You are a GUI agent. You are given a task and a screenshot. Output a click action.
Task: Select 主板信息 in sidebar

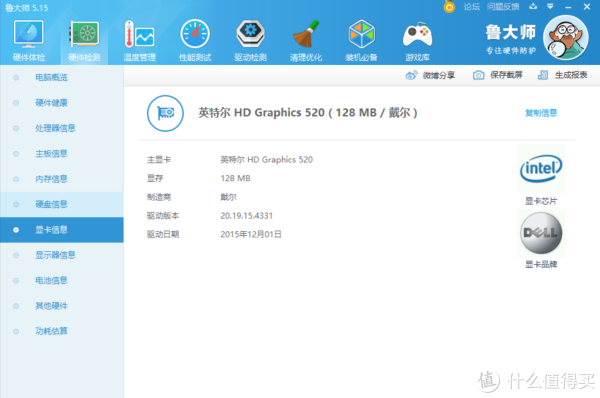click(x=62, y=154)
